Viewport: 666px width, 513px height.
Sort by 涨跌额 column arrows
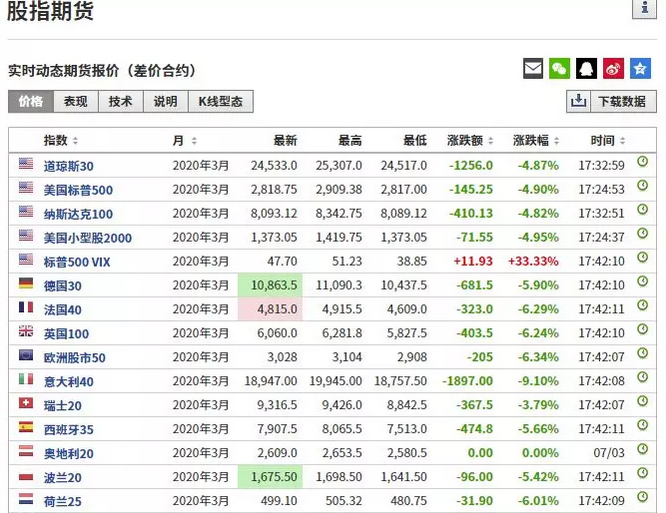491,141
